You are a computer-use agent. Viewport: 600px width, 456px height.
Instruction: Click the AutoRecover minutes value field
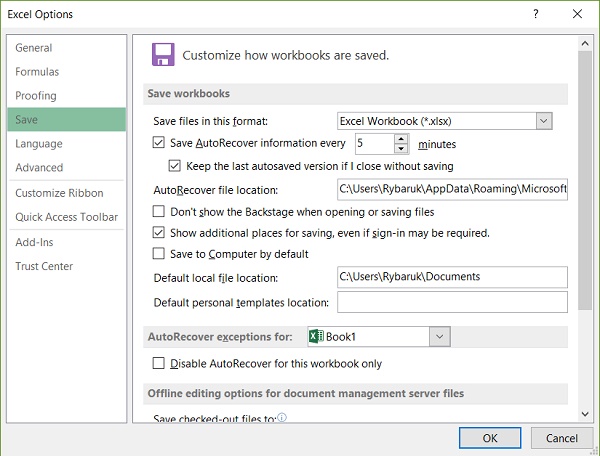coord(375,144)
